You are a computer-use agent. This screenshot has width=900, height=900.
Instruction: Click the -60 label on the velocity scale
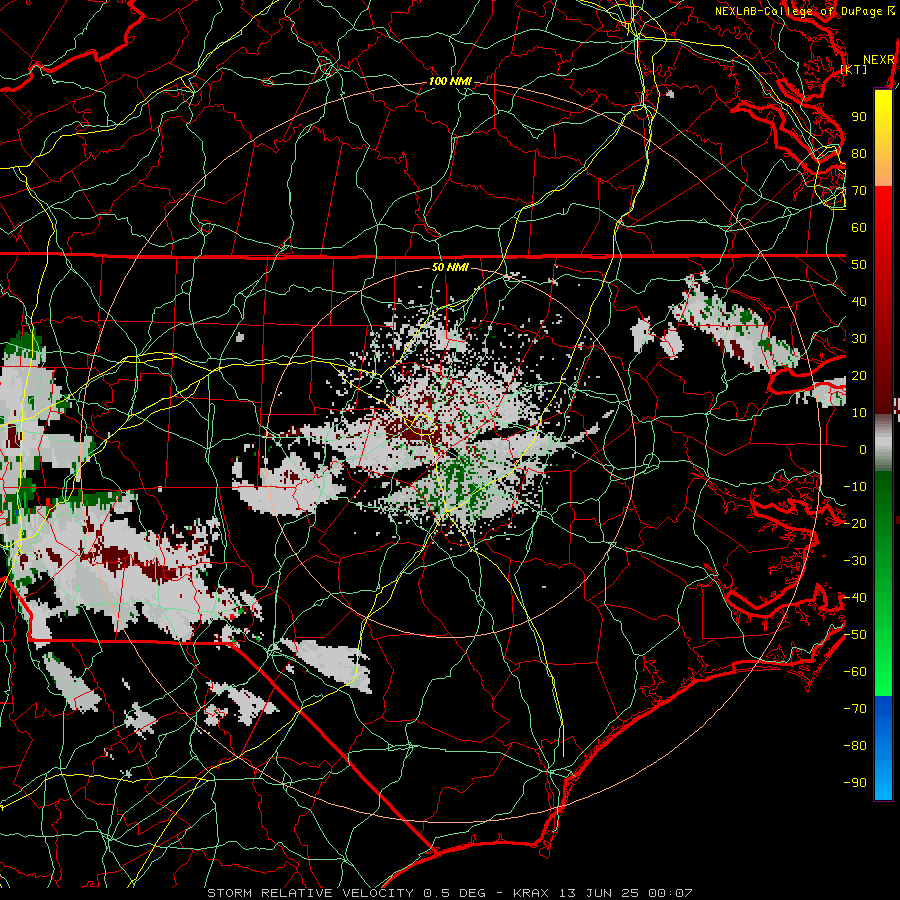[x=855, y=672]
